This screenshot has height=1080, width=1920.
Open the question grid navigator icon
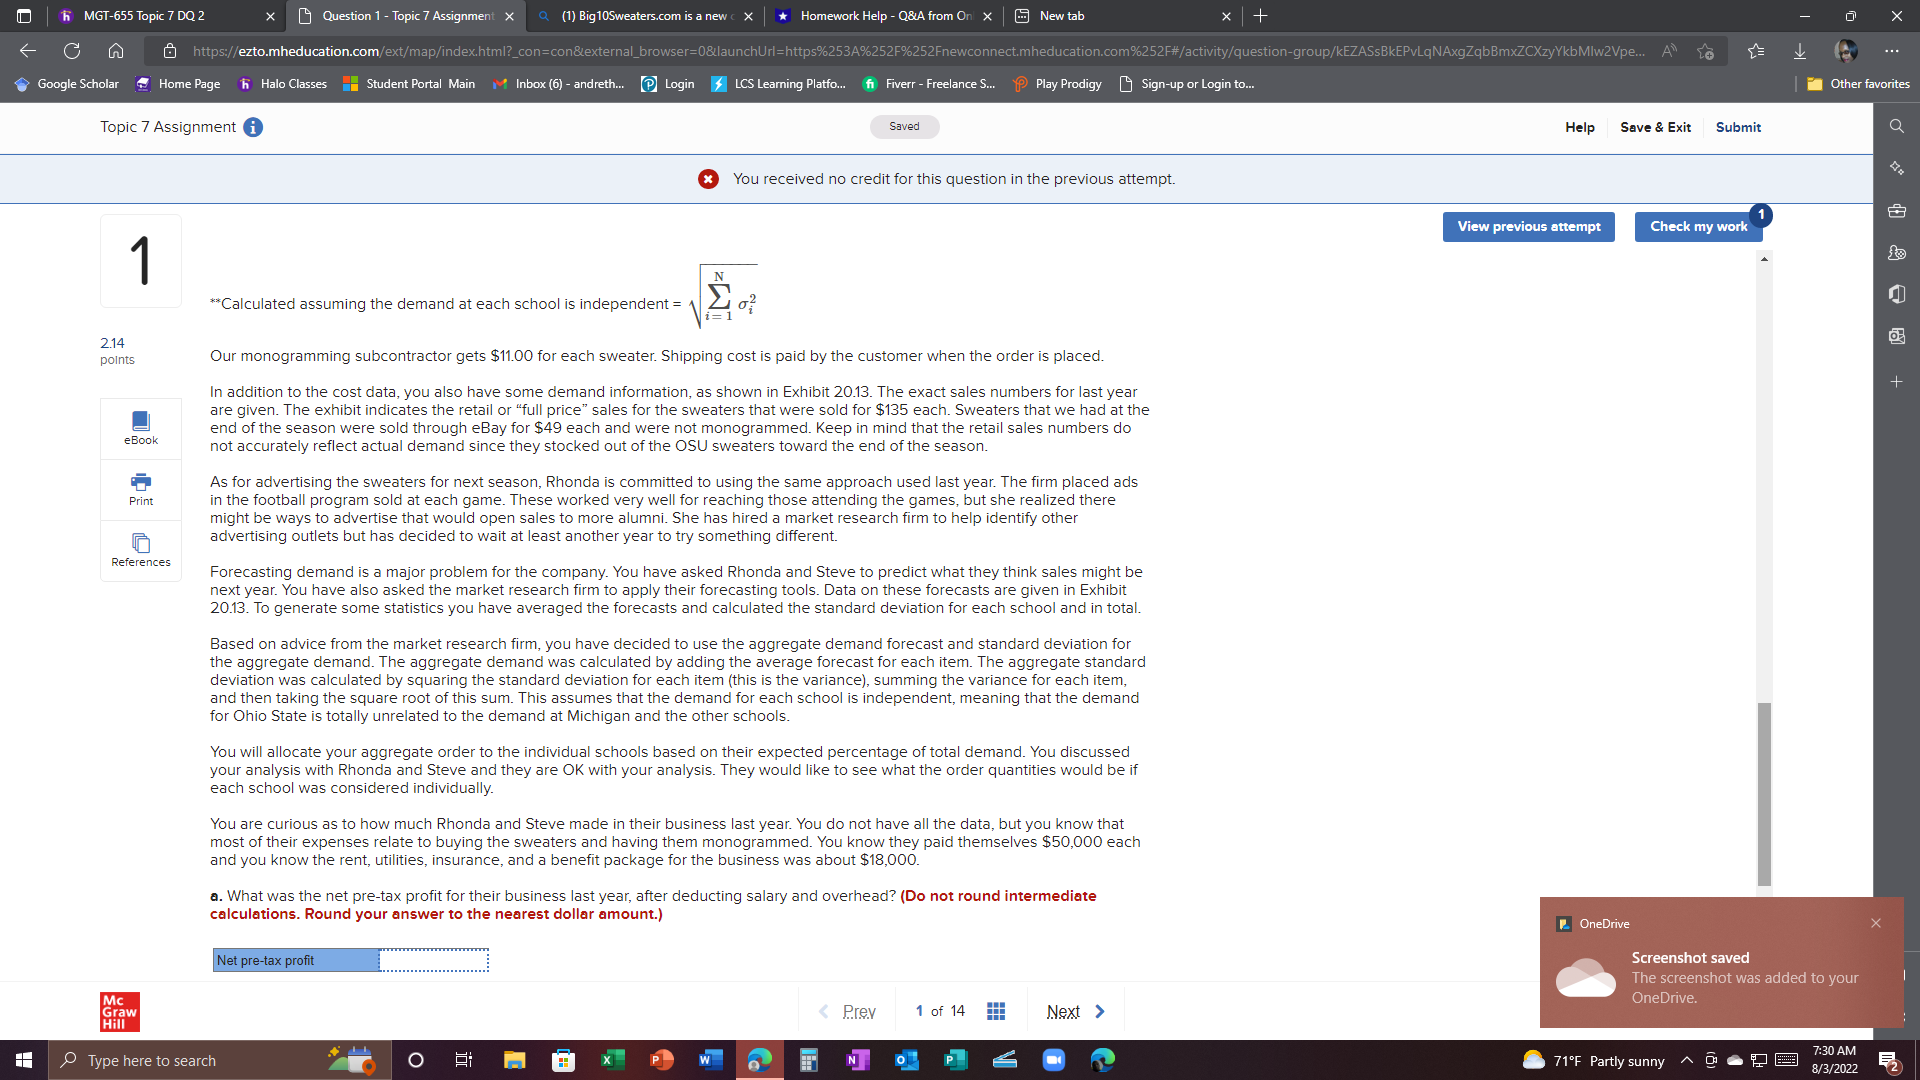[996, 1011]
